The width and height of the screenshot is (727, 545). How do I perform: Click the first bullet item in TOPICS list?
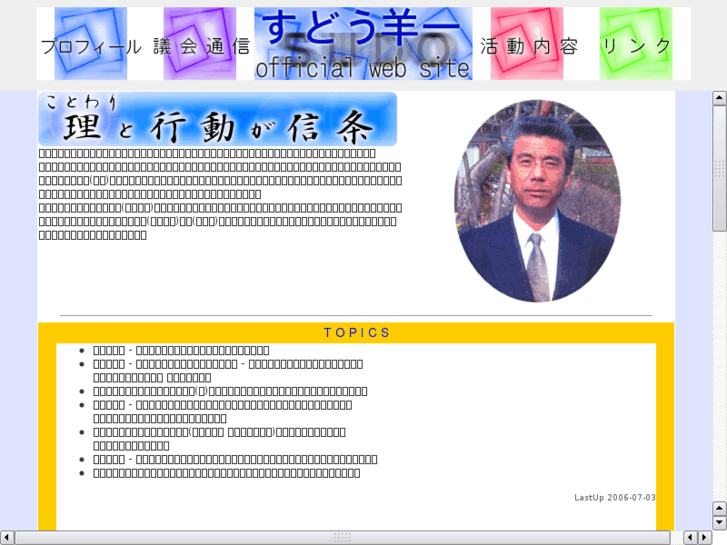coord(181,350)
